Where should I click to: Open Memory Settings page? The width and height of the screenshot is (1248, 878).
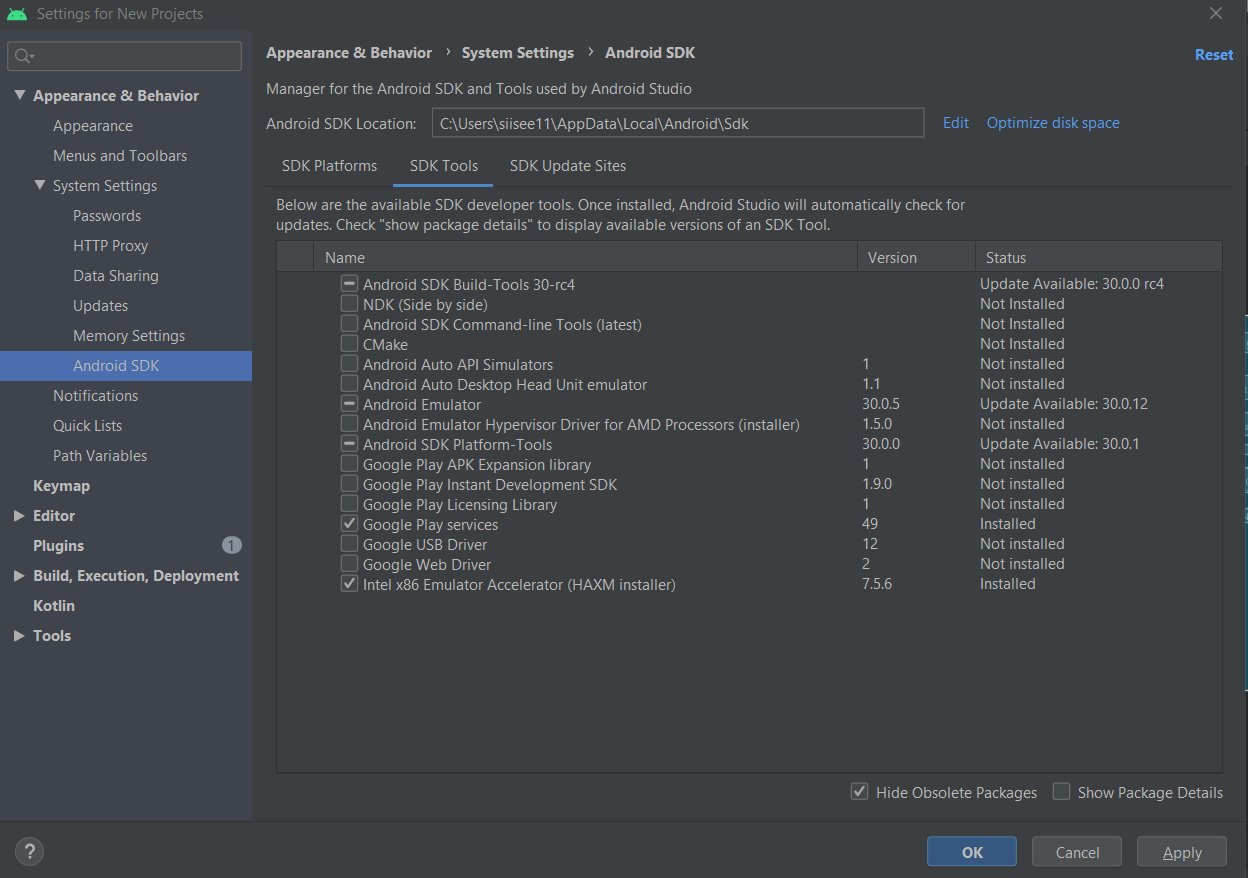[x=129, y=335]
